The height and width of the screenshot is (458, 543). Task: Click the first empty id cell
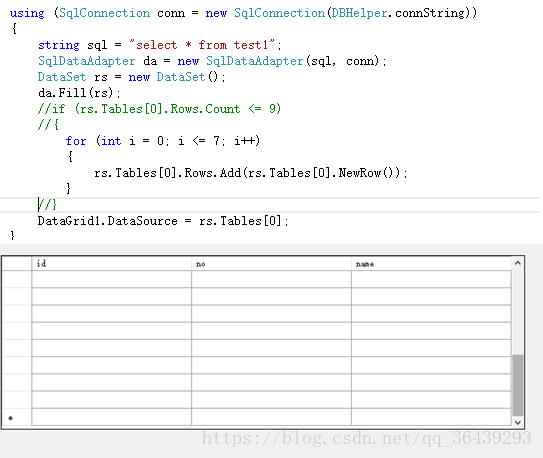pos(112,279)
